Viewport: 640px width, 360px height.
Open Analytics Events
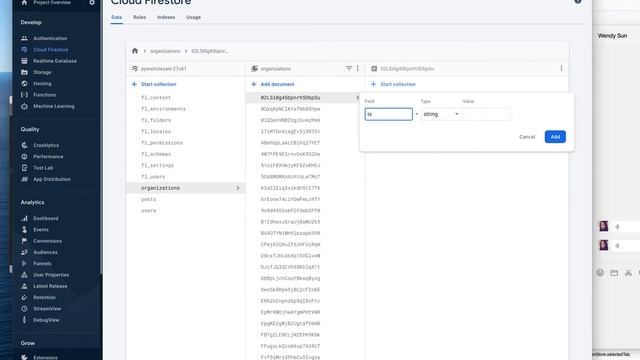[x=41, y=230]
